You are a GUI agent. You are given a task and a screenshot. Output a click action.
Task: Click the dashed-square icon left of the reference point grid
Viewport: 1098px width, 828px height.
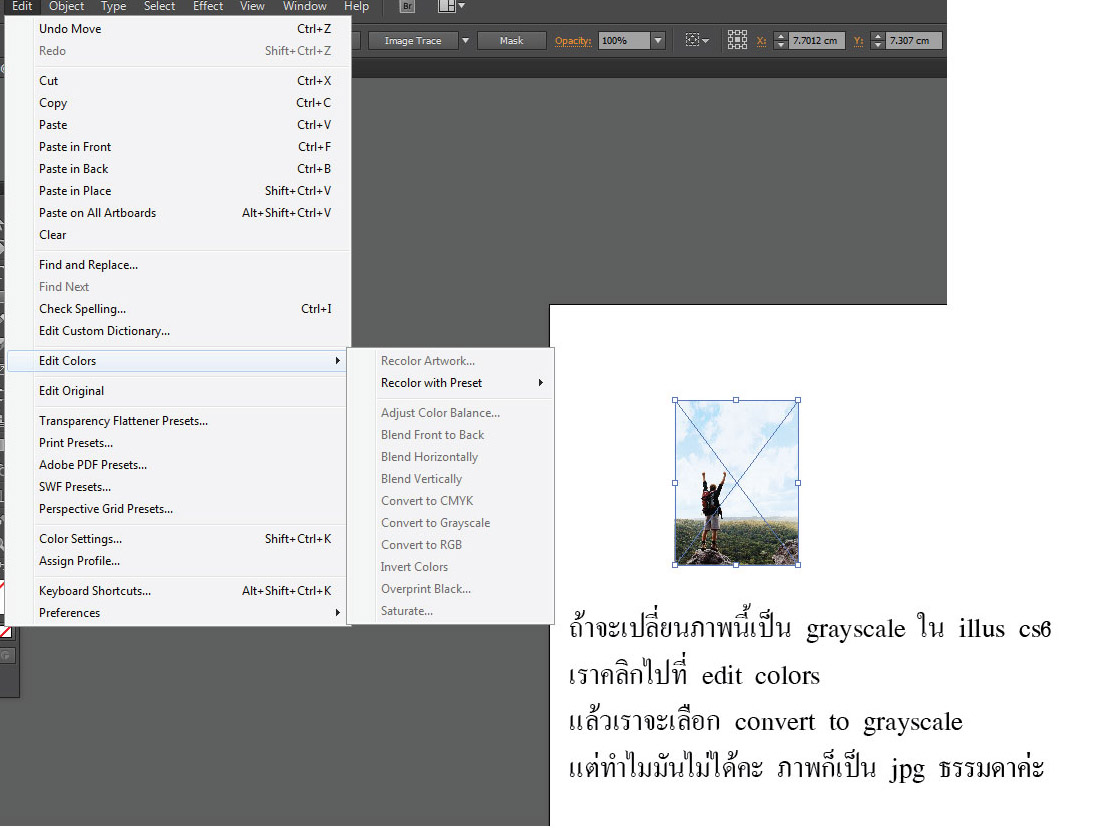pyautogui.click(x=692, y=40)
